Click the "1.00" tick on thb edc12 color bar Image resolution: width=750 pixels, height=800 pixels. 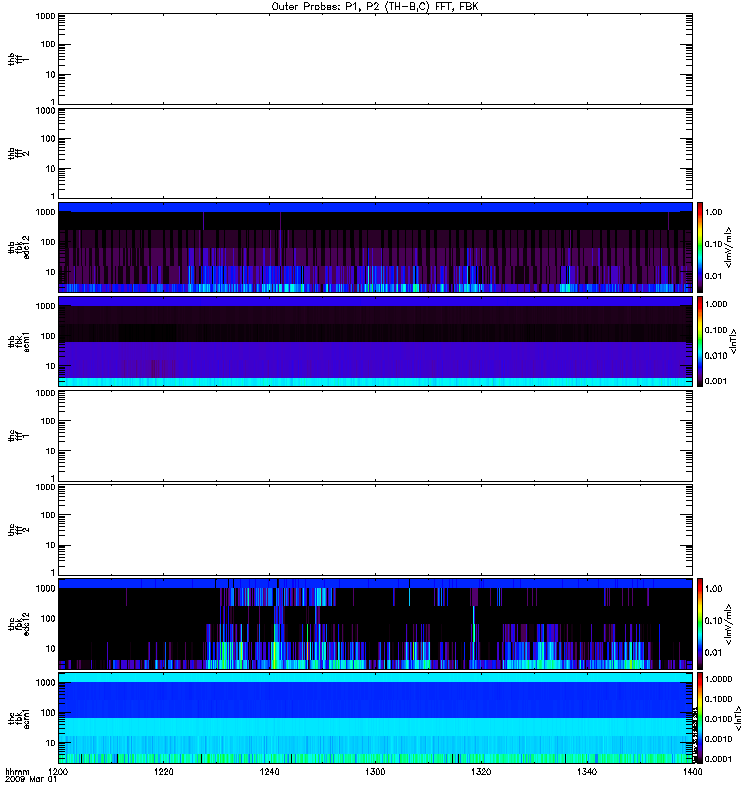tap(713, 212)
